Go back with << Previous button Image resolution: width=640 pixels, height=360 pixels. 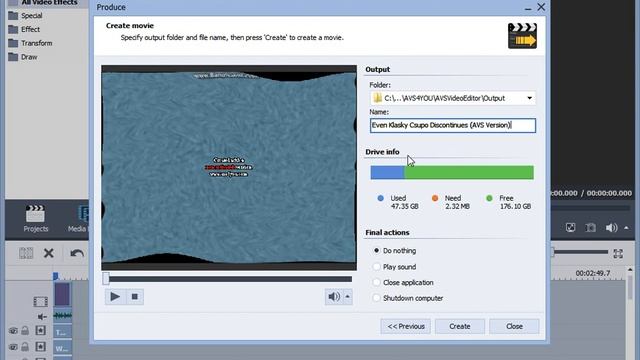click(x=405, y=327)
